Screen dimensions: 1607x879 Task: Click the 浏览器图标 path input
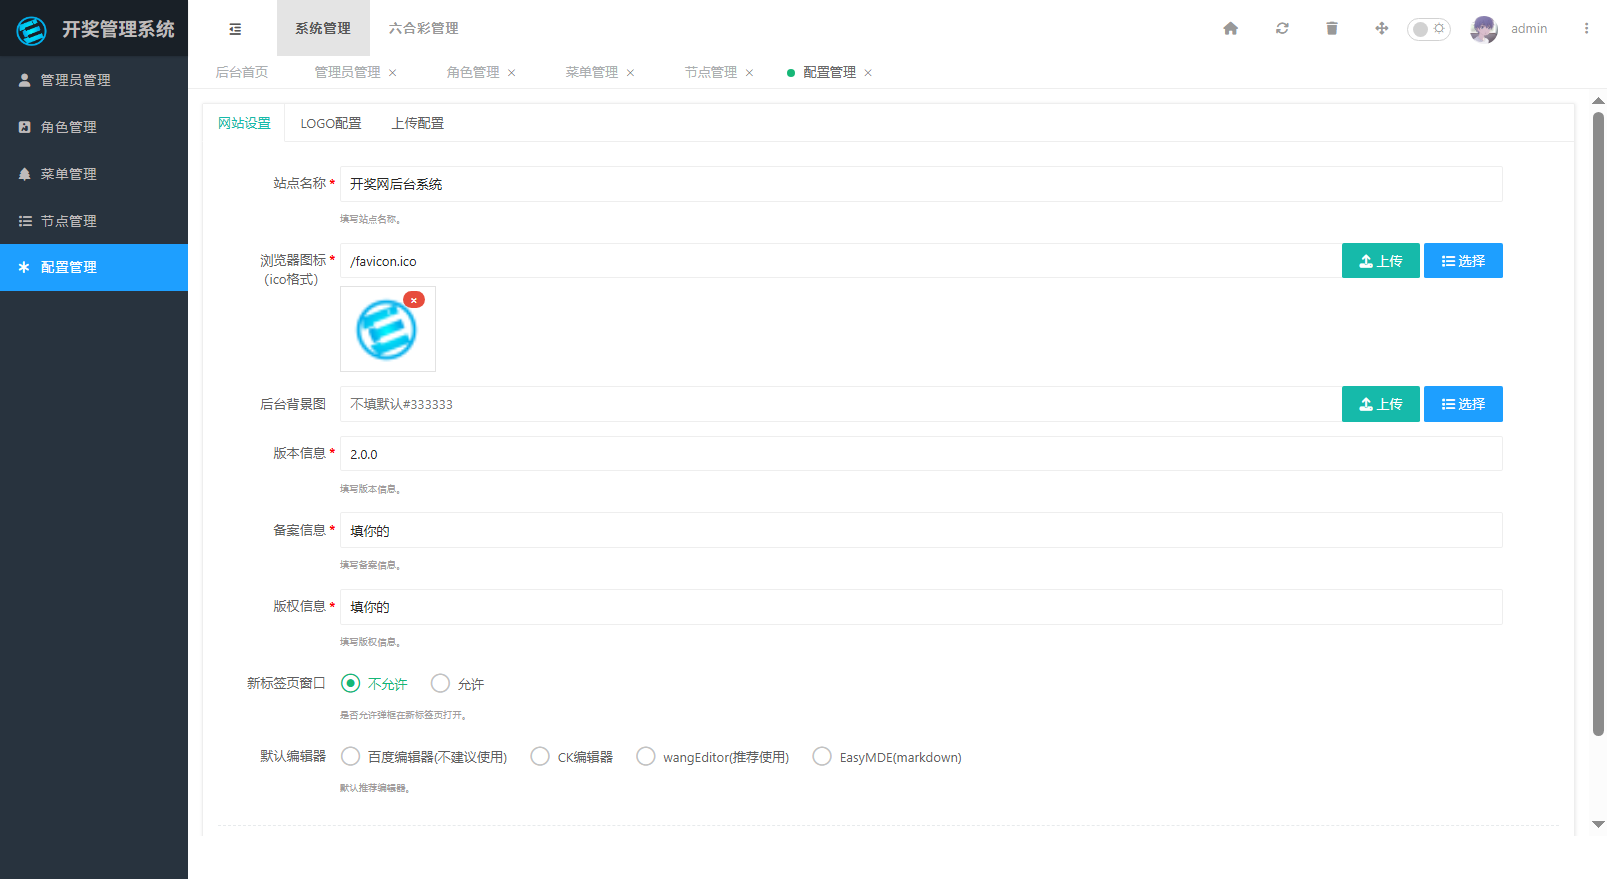[x=841, y=261]
